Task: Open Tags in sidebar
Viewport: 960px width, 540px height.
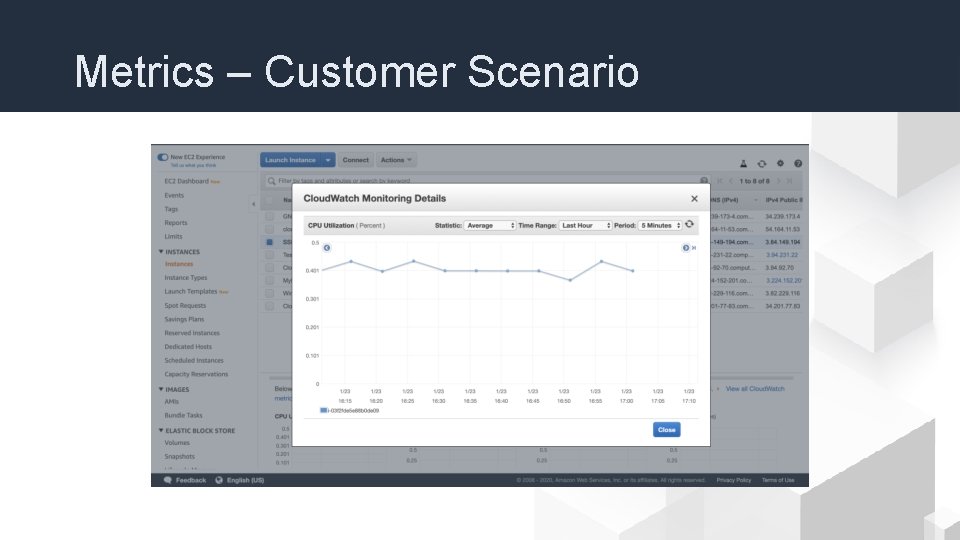Action: pyautogui.click(x=171, y=209)
